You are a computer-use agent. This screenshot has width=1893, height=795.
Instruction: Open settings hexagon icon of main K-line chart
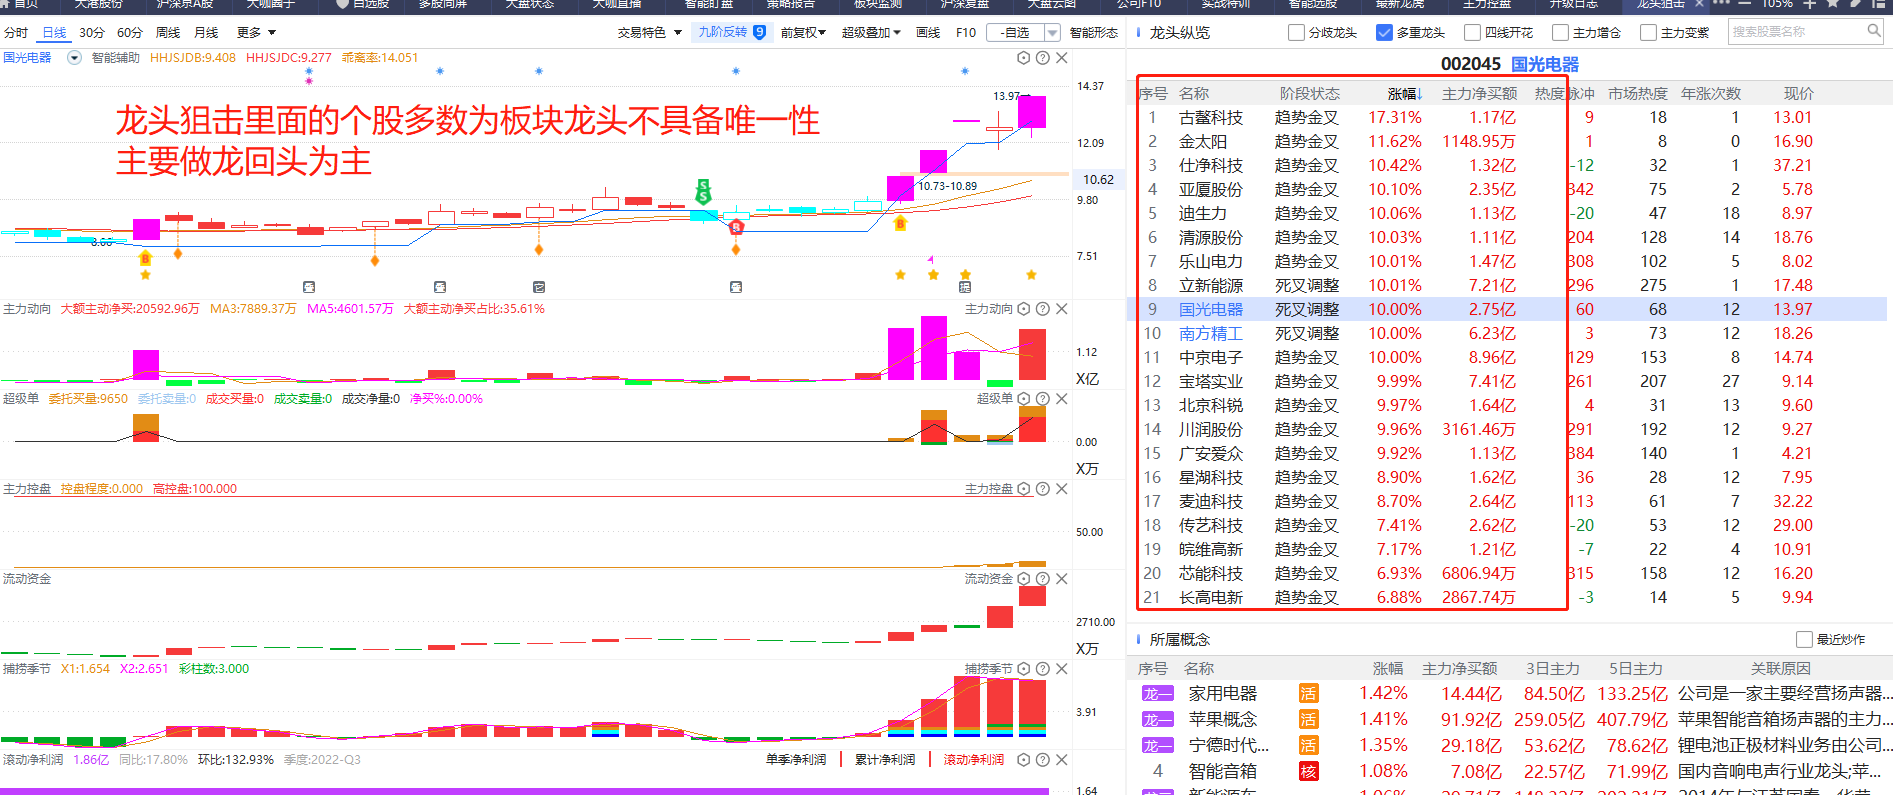coord(1023,58)
